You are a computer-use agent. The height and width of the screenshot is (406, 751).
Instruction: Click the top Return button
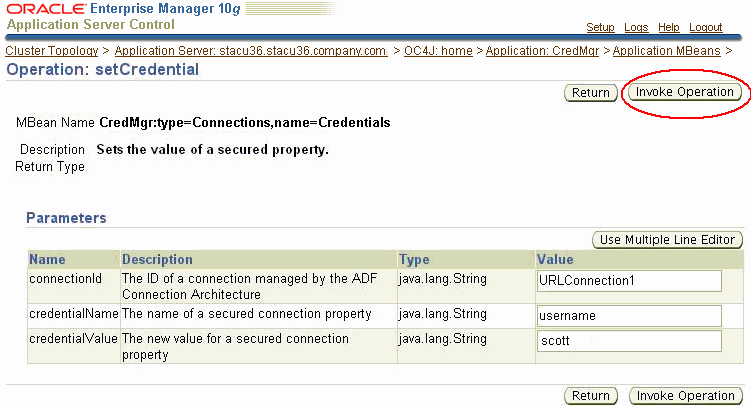[591, 92]
